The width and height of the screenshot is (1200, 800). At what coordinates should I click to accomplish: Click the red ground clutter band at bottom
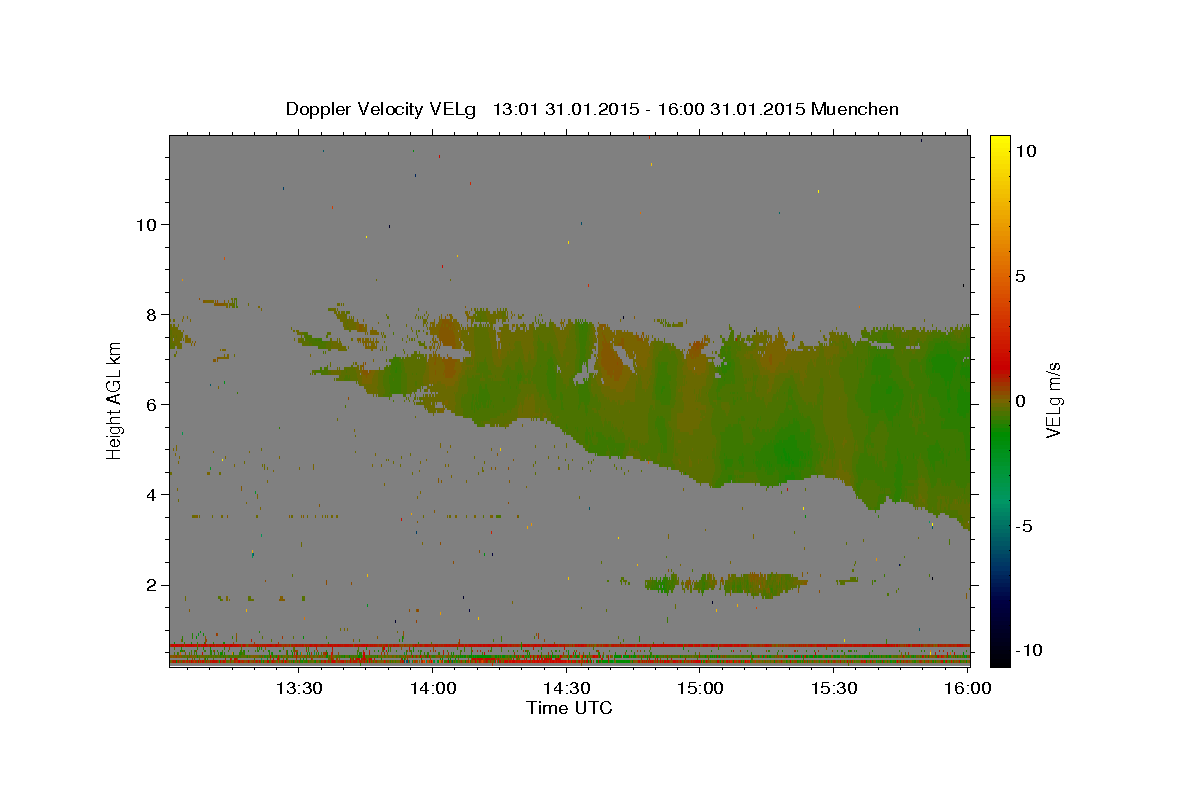(x=569, y=645)
